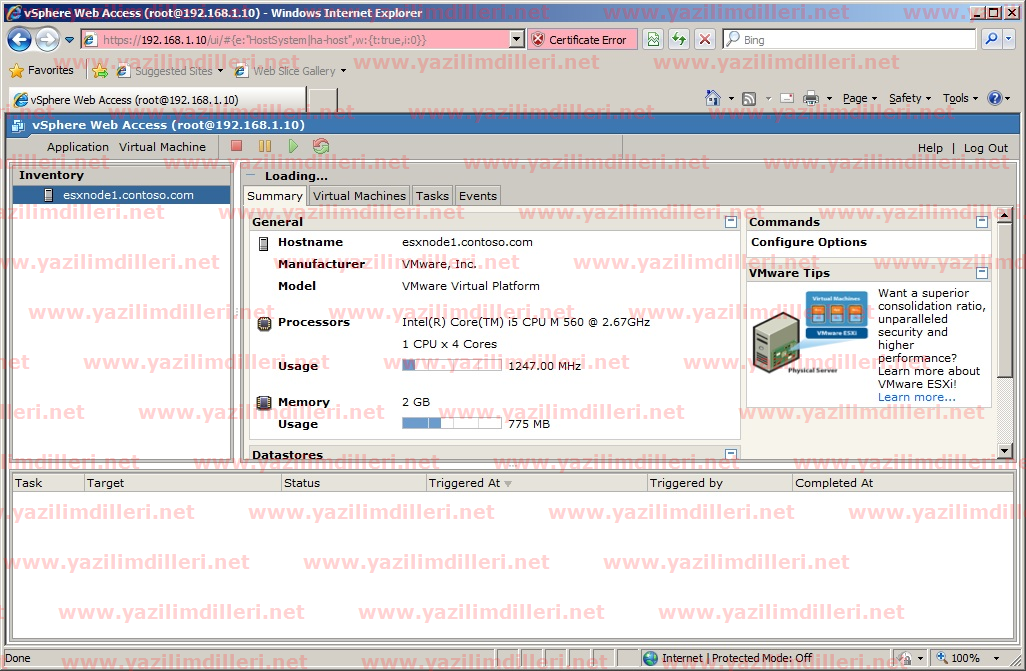Open the Events tab
1026x671 pixels.
(478, 196)
